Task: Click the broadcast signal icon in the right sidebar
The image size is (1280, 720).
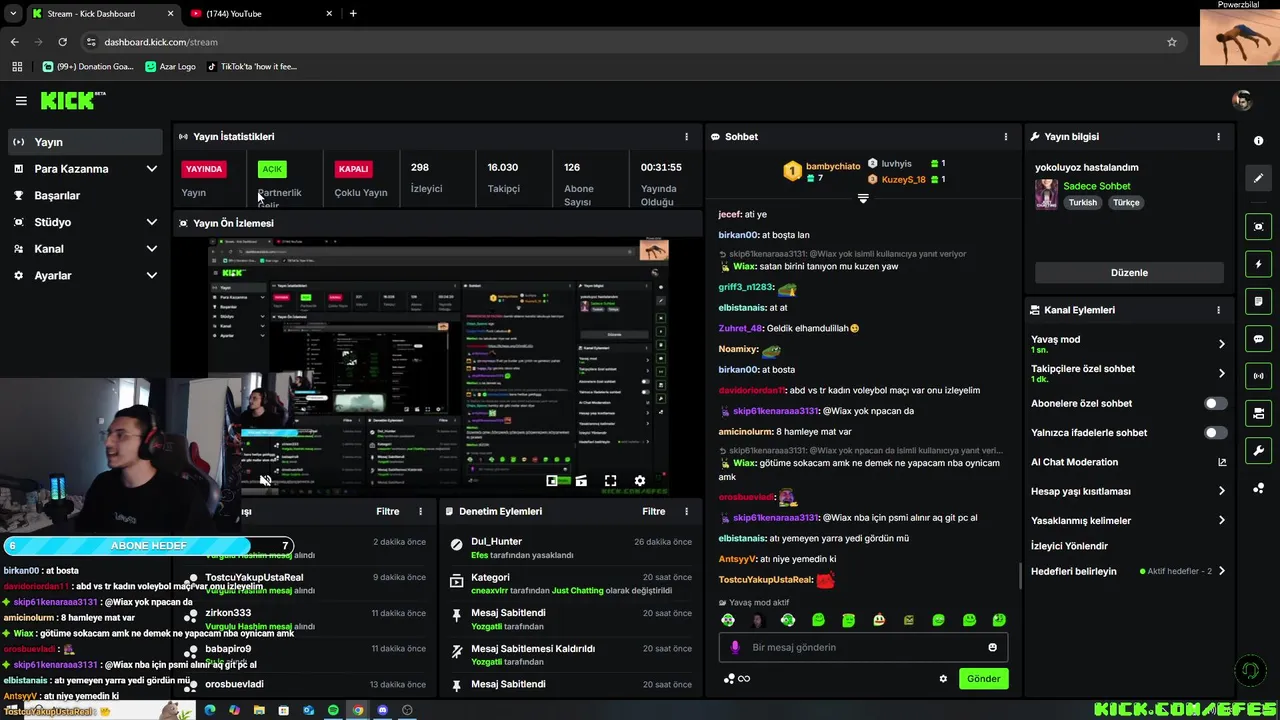Action: click(x=1258, y=376)
